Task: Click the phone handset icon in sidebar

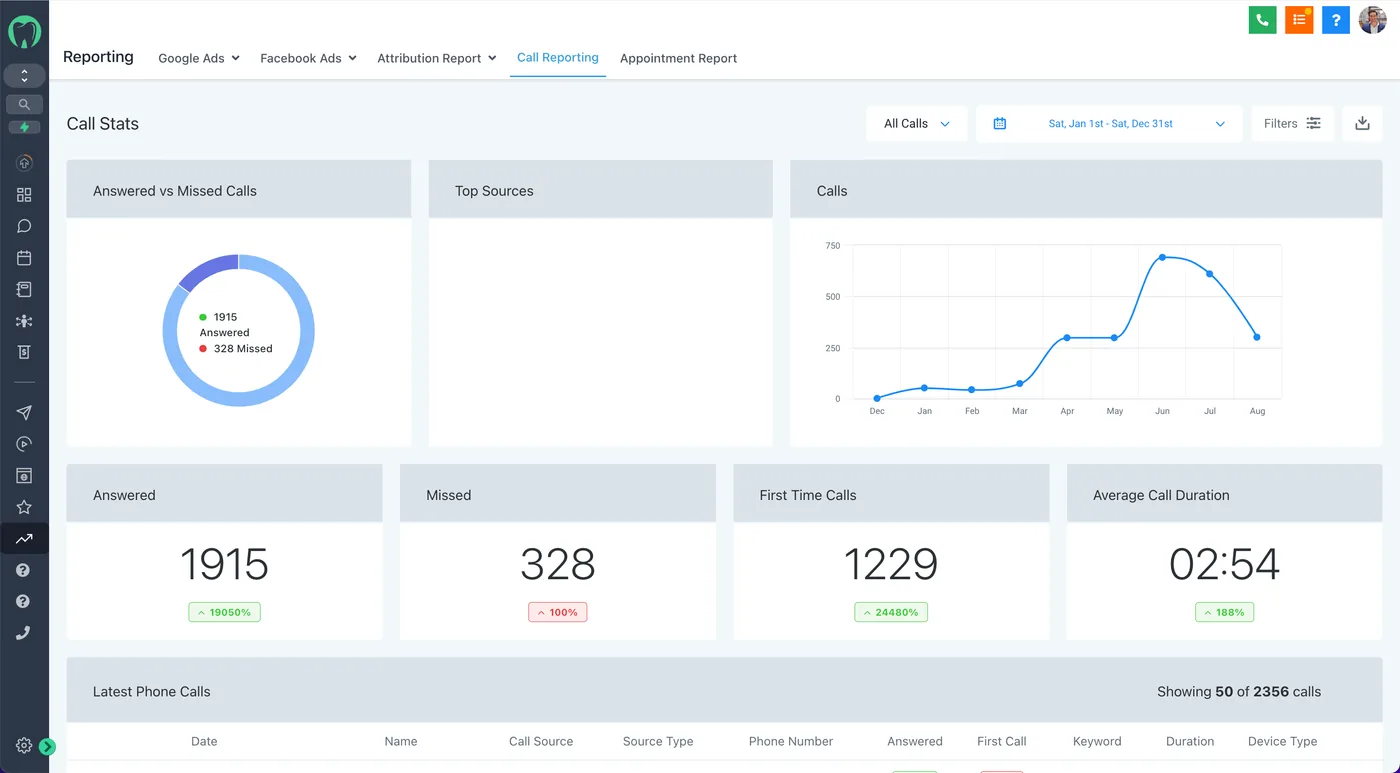Action: click(24, 633)
